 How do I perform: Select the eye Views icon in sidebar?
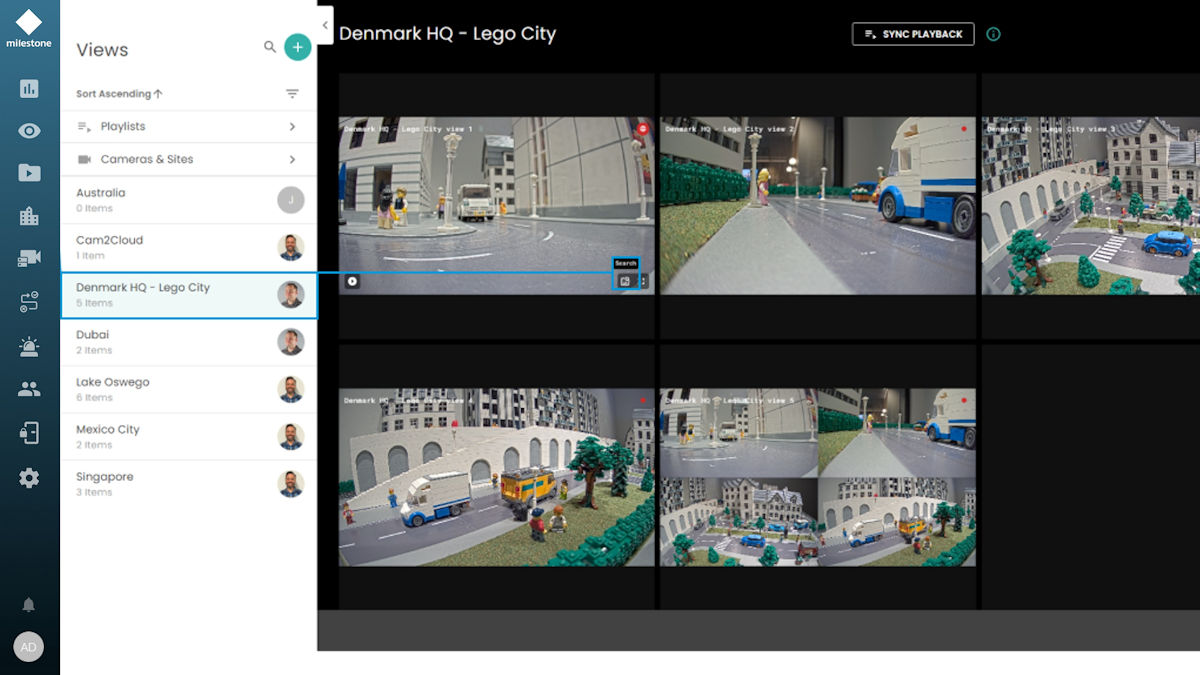[x=29, y=131]
